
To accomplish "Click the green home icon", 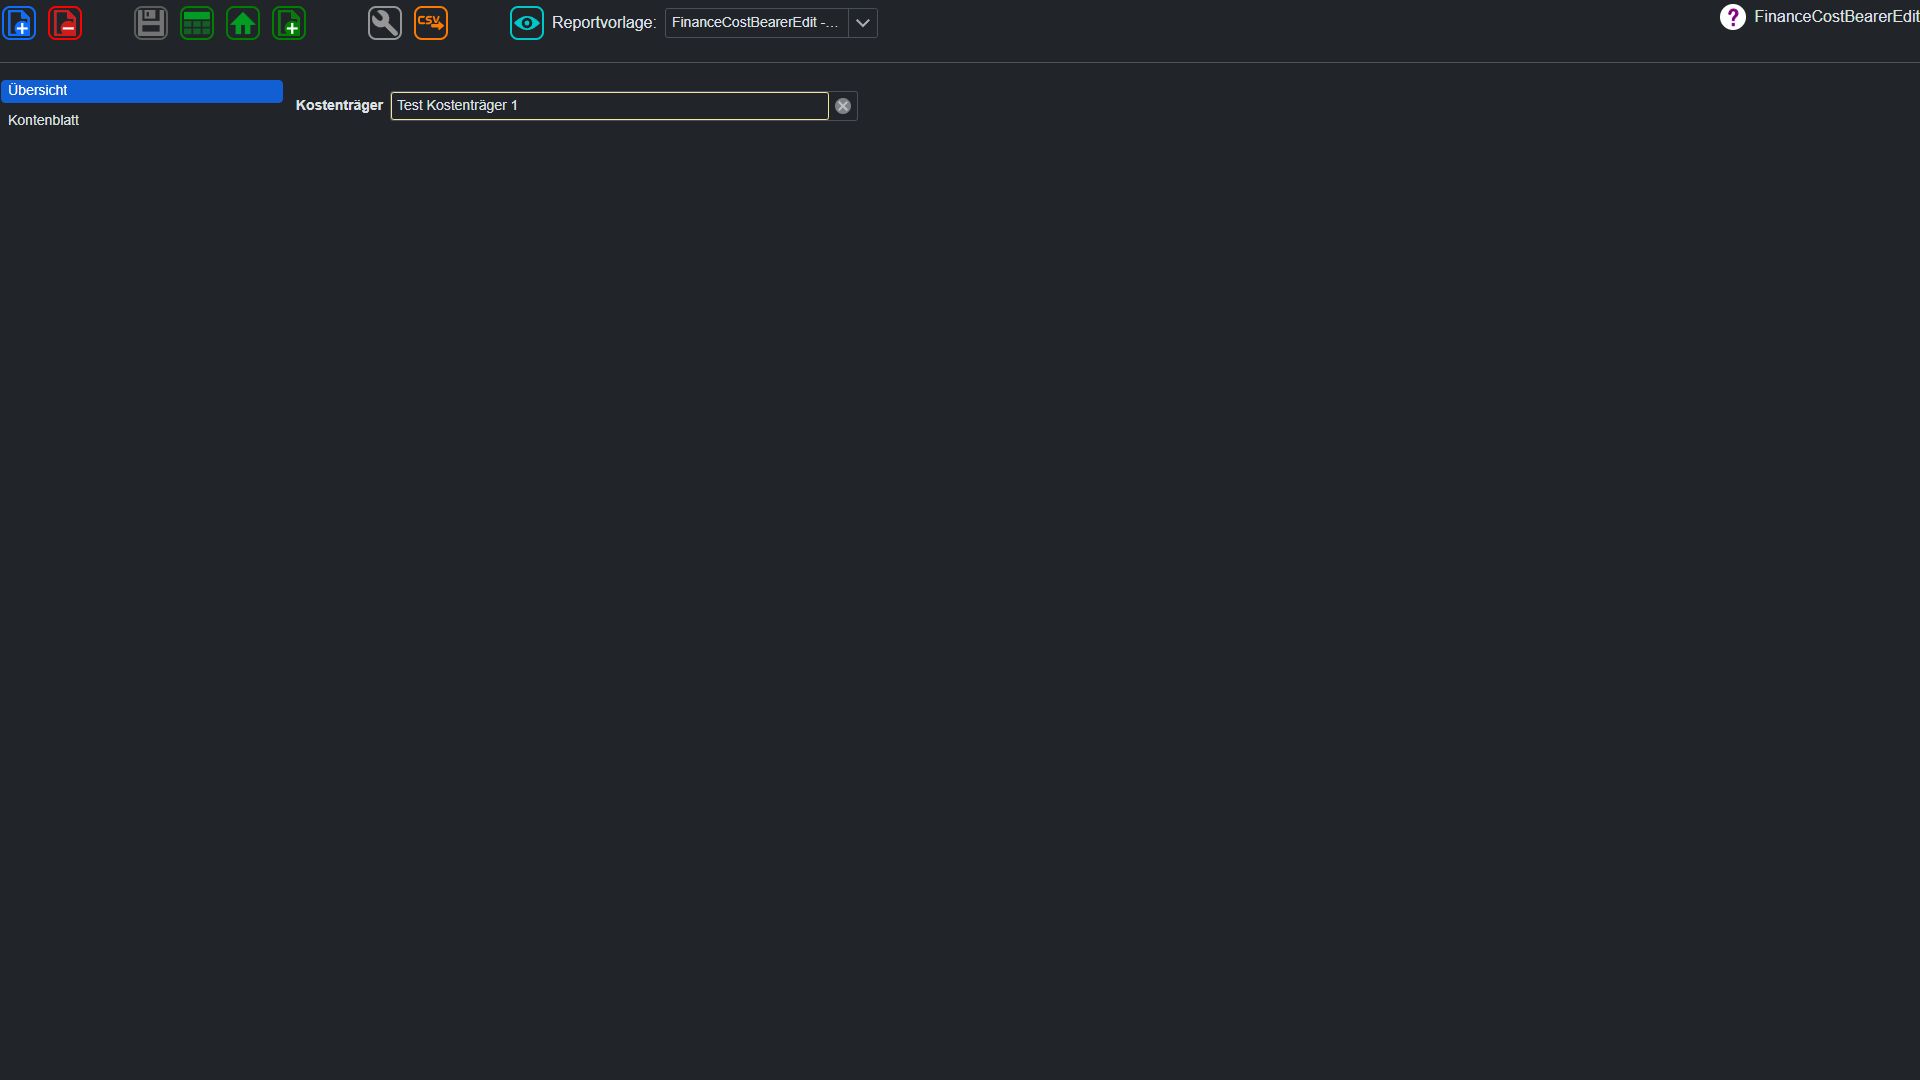I will click(243, 23).
